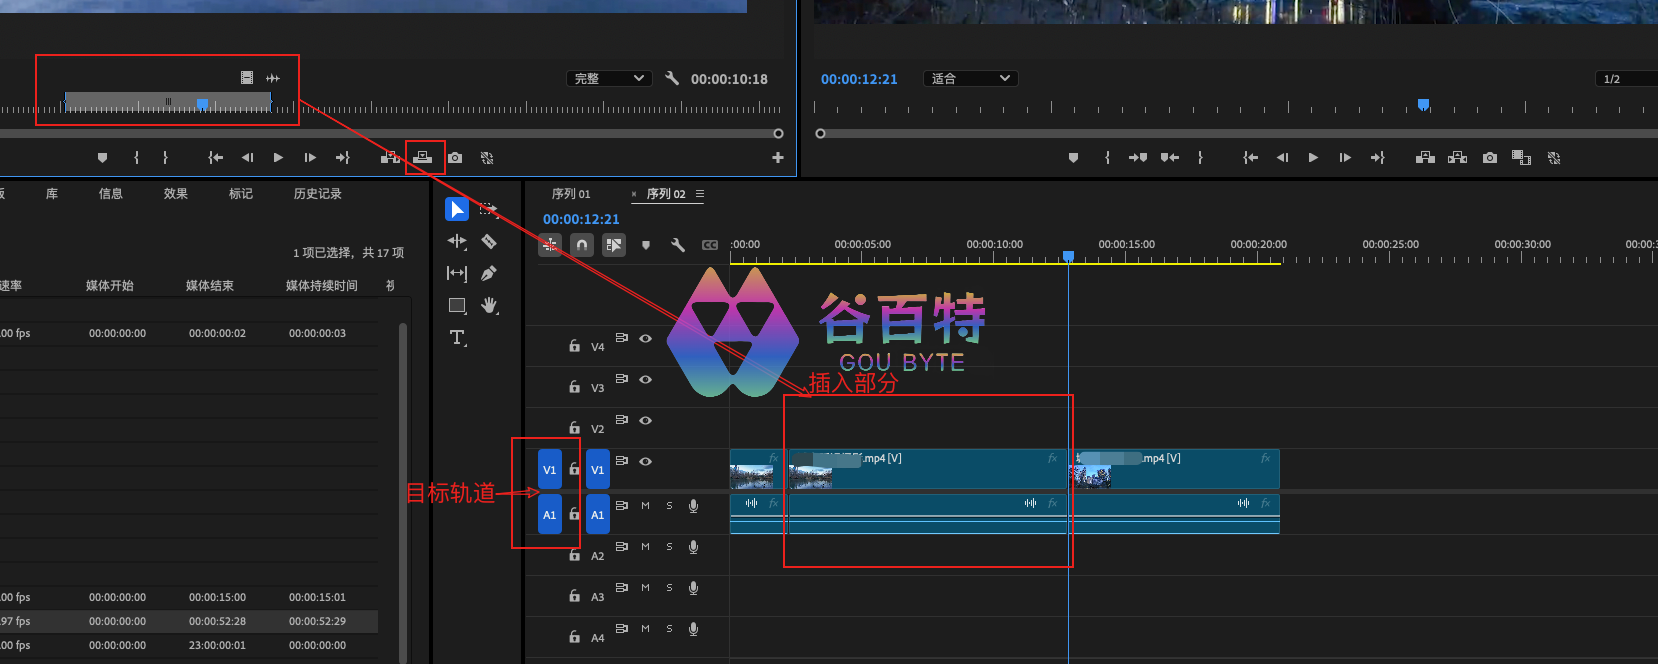Click Export Frame camera in source monitor
This screenshot has height=664, width=1658.
(455, 158)
